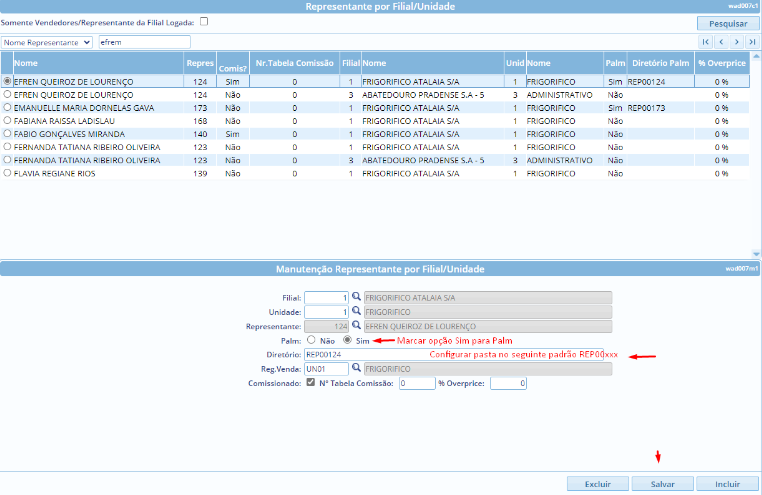Click the Excluir button
The width and height of the screenshot is (762, 495).
pos(598,484)
